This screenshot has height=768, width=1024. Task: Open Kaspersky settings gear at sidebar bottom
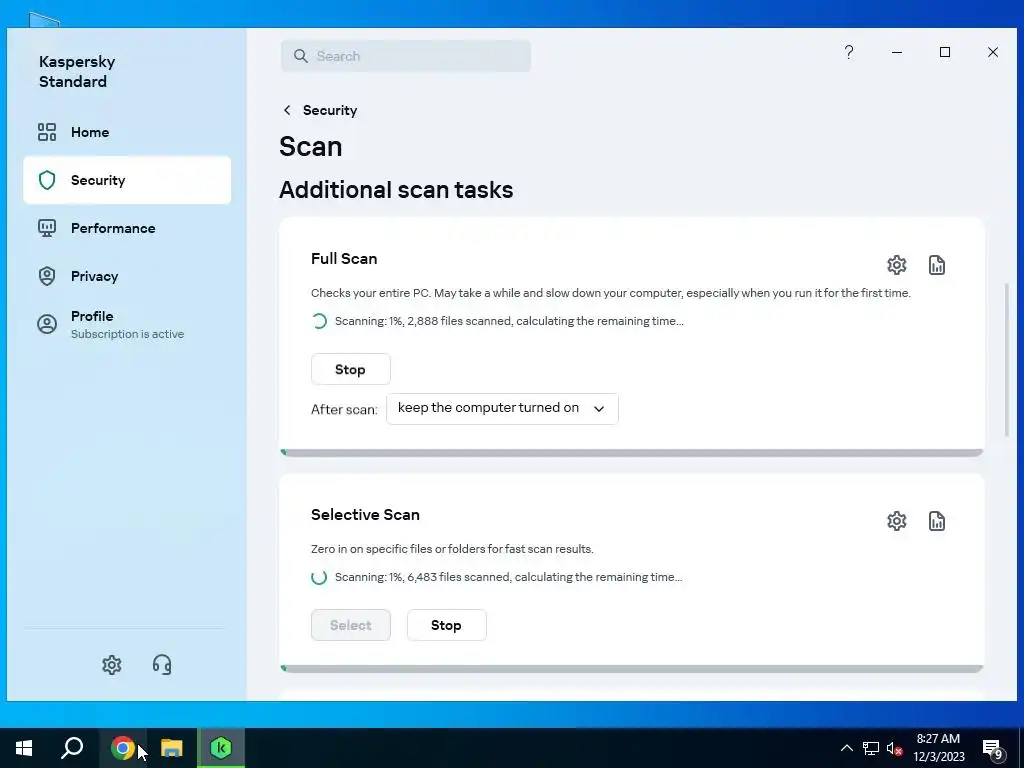(x=112, y=665)
